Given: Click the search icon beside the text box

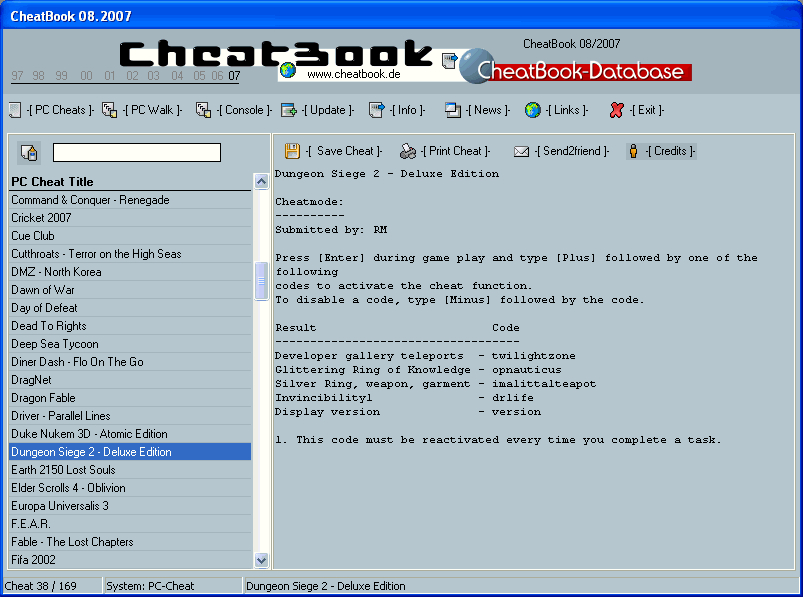Looking at the screenshot, I should 29,153.
